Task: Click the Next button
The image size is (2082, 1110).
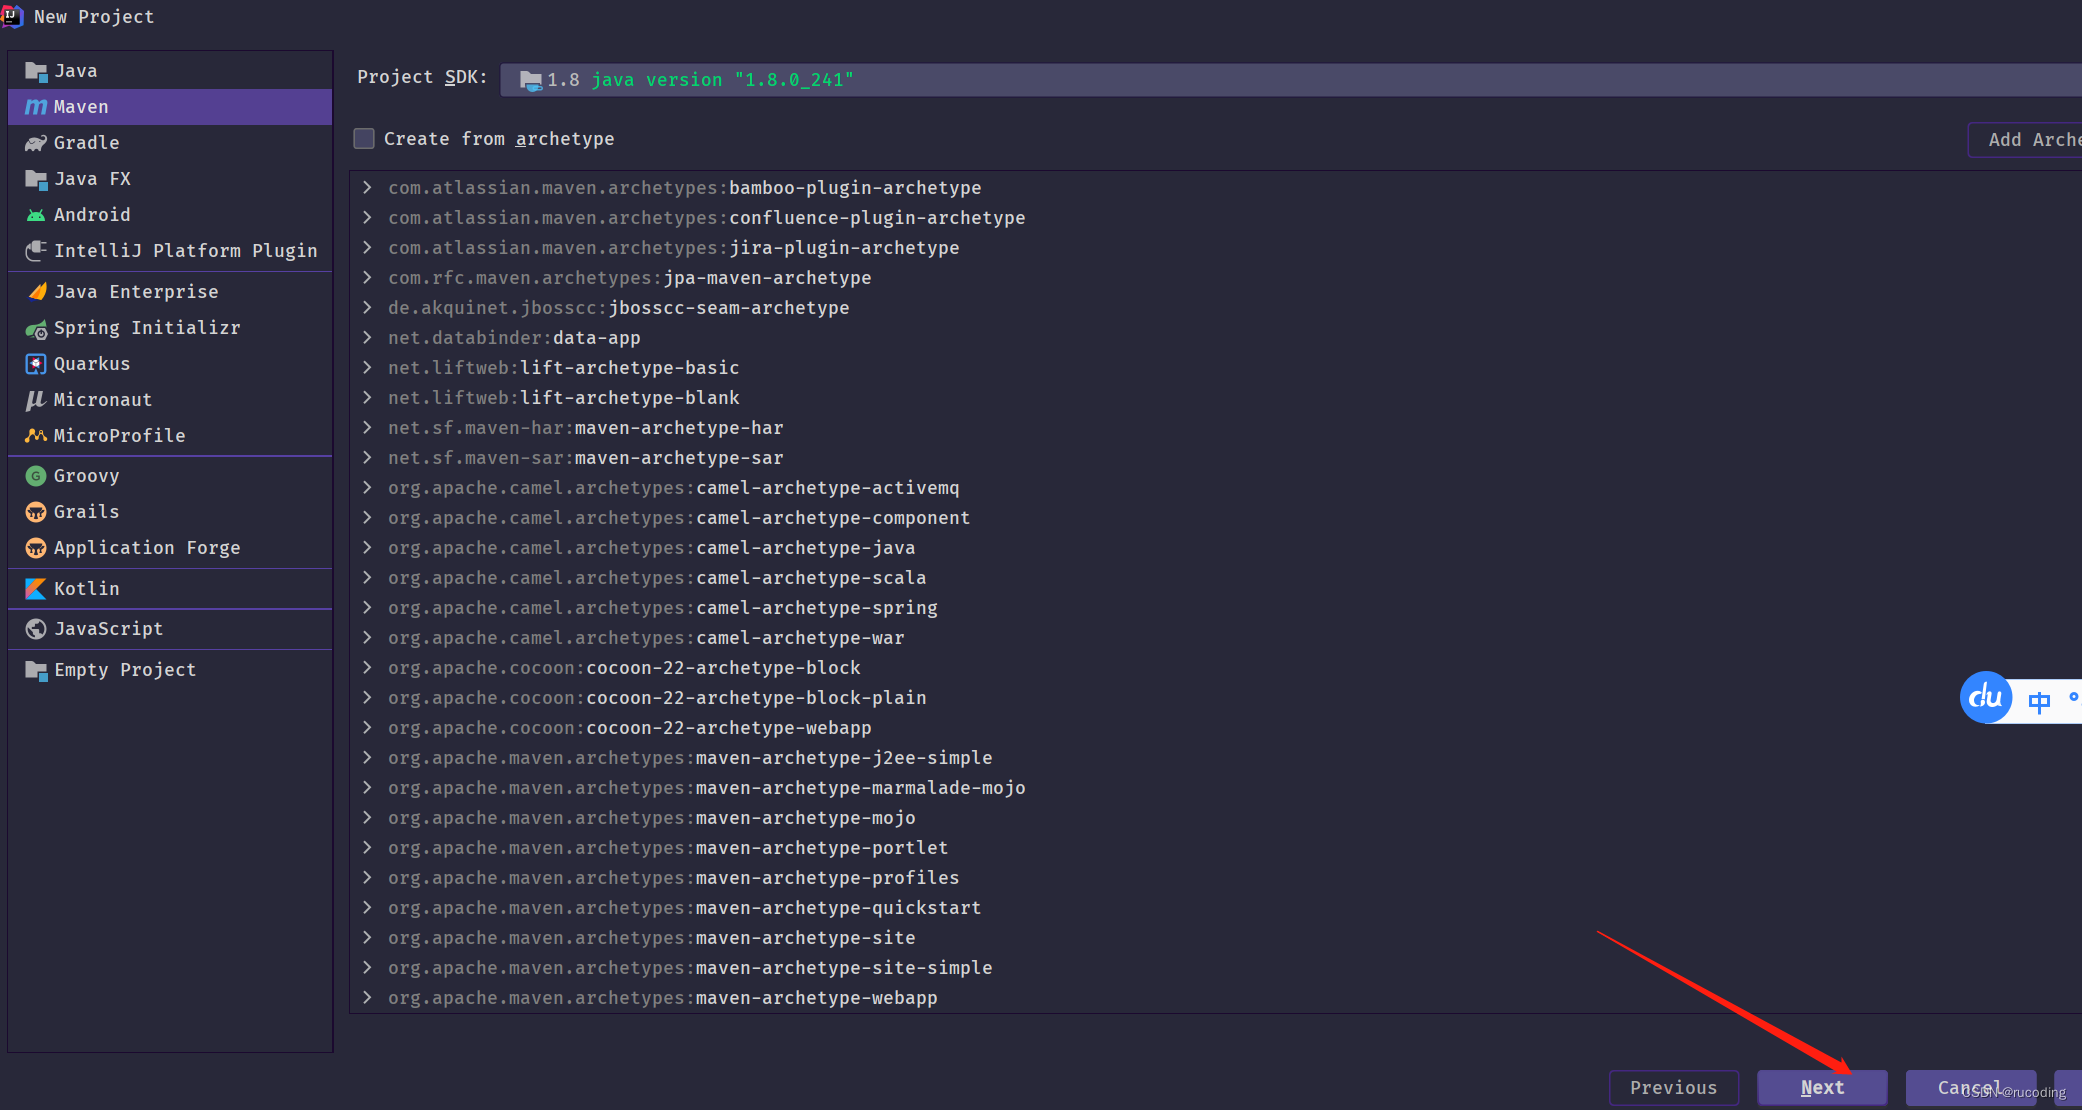Action: 1822,1088
